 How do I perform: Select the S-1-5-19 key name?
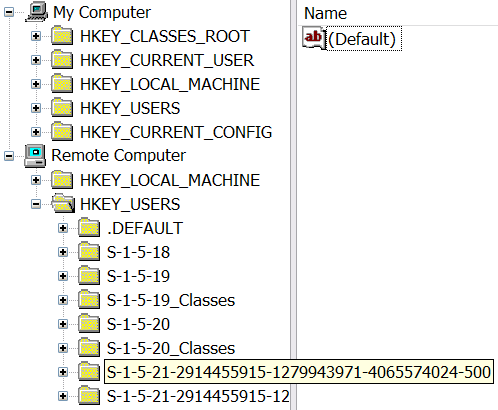point(138,276)
